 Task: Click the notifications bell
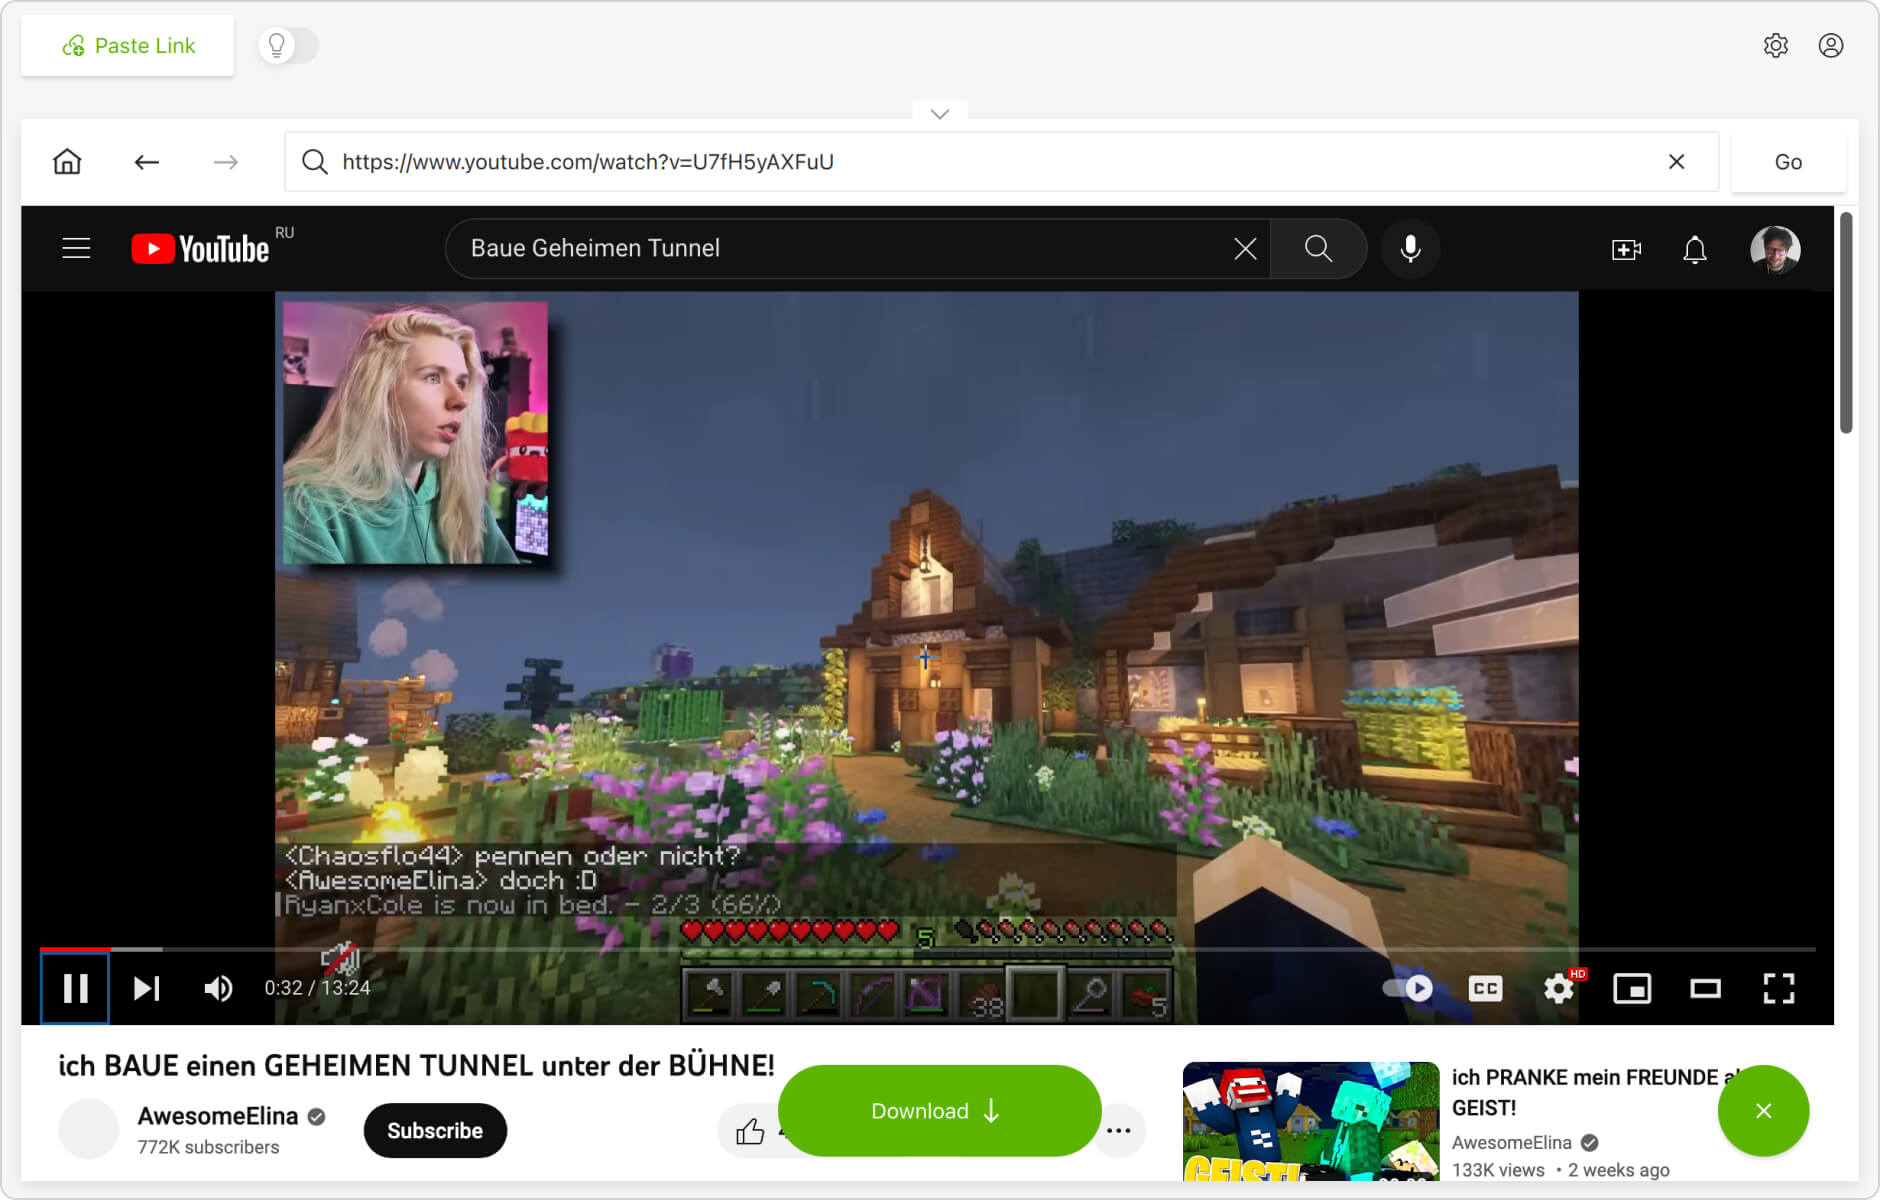click(1695, 249)
